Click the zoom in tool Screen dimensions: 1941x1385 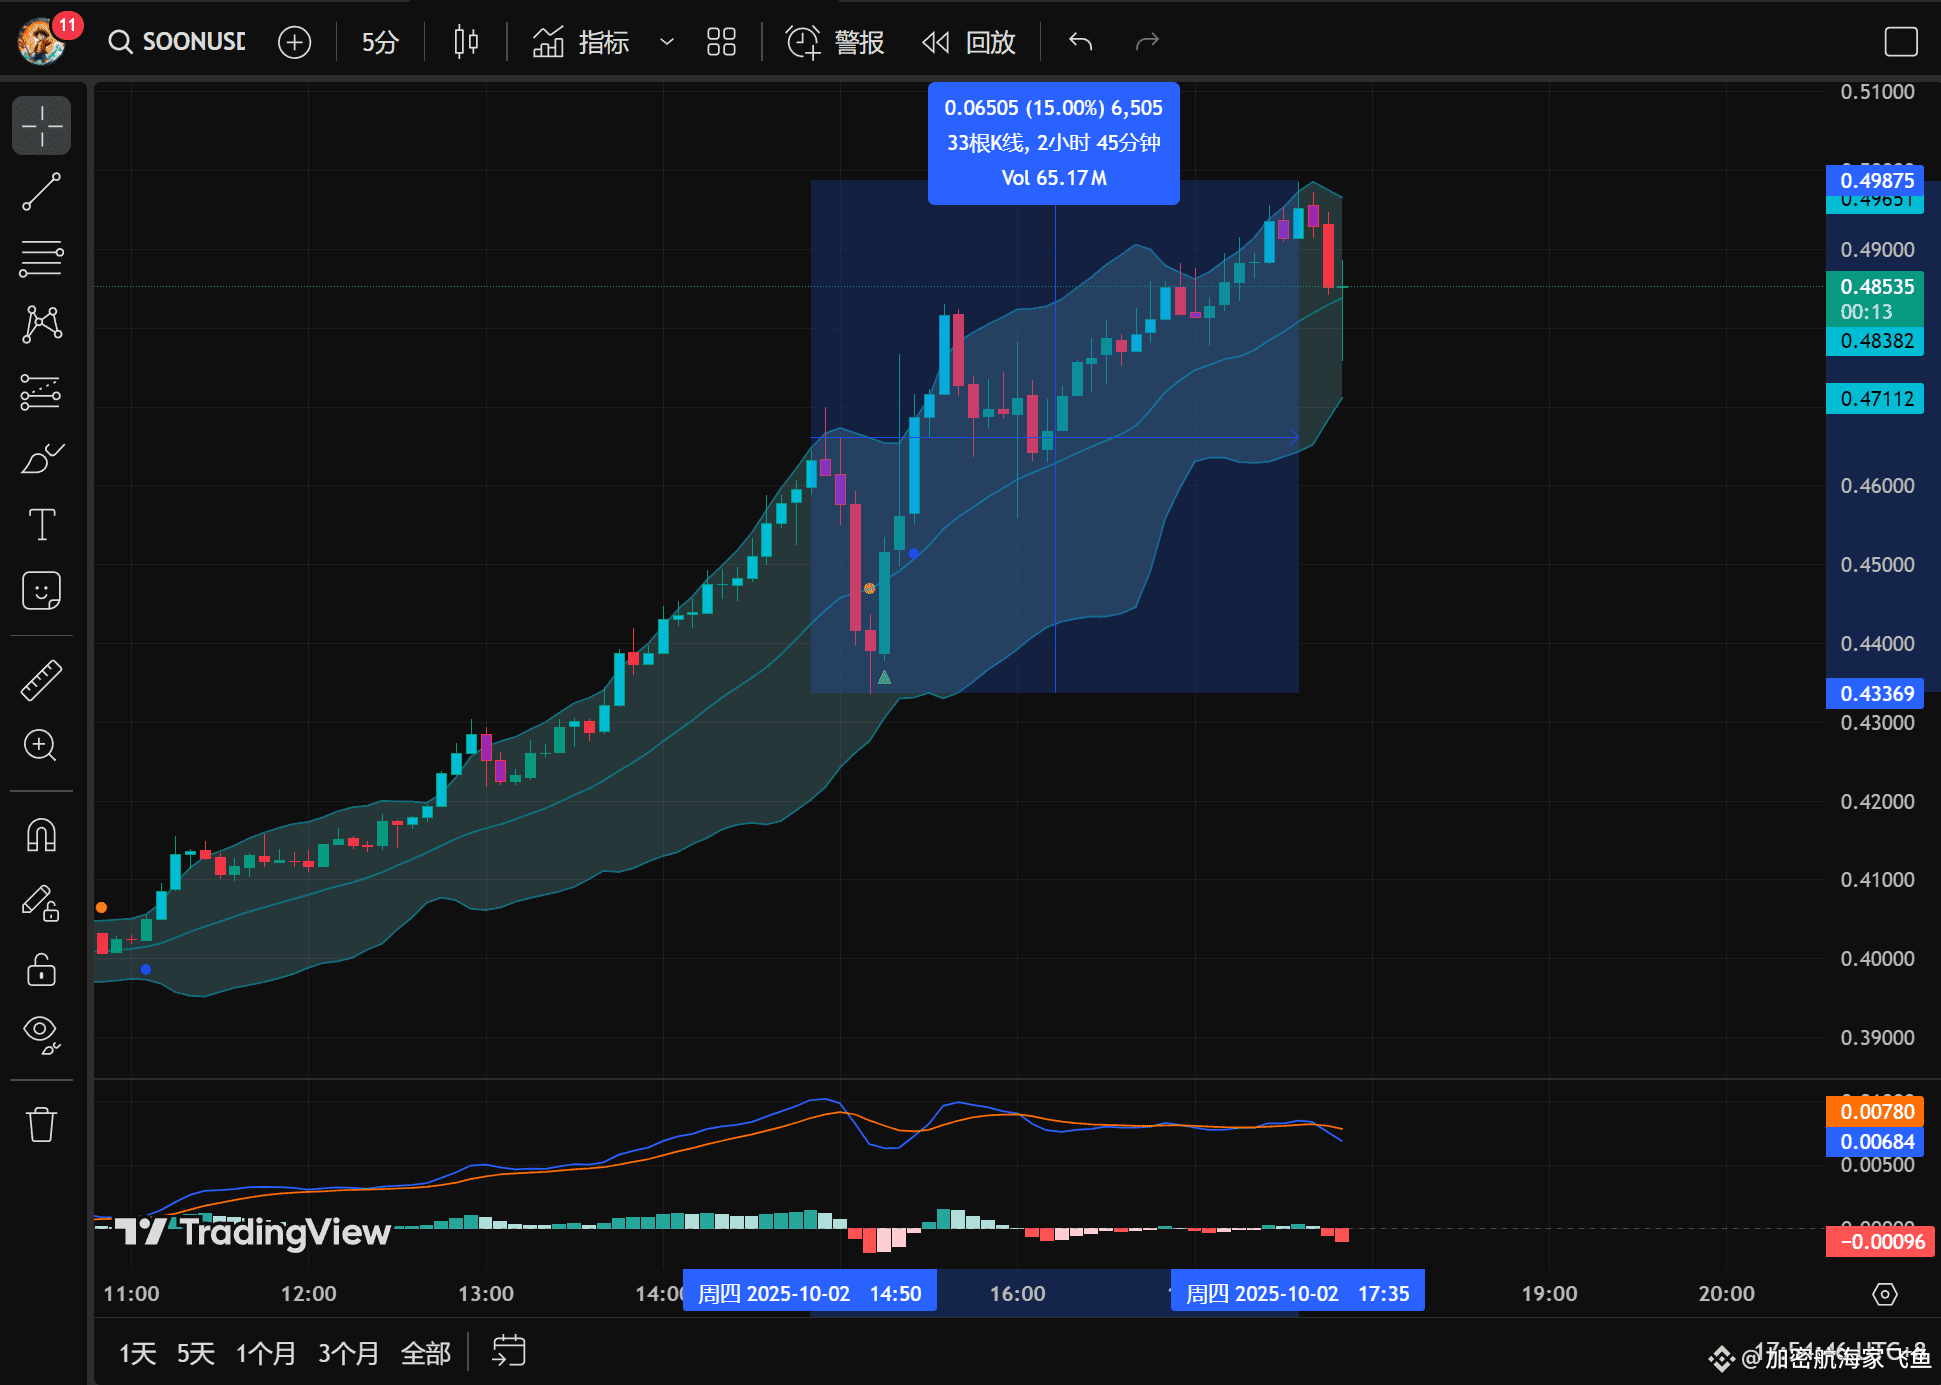point(41,745)
